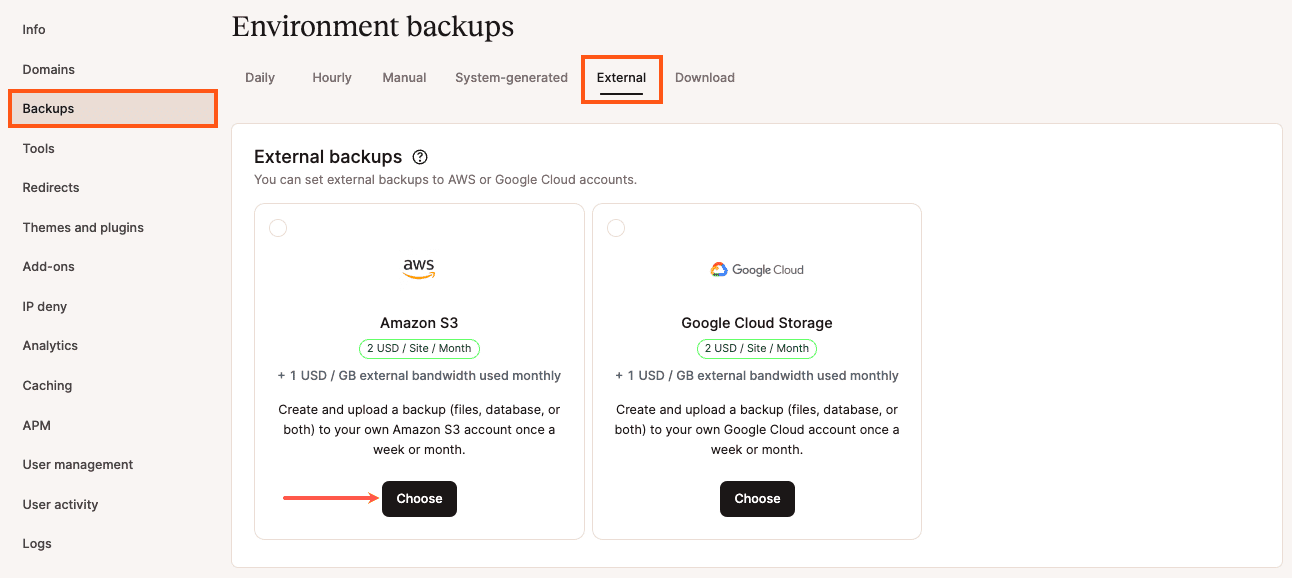Screen dimensions: 1292x578
Task: Open the Download backups tab
Action: point(704,77)
